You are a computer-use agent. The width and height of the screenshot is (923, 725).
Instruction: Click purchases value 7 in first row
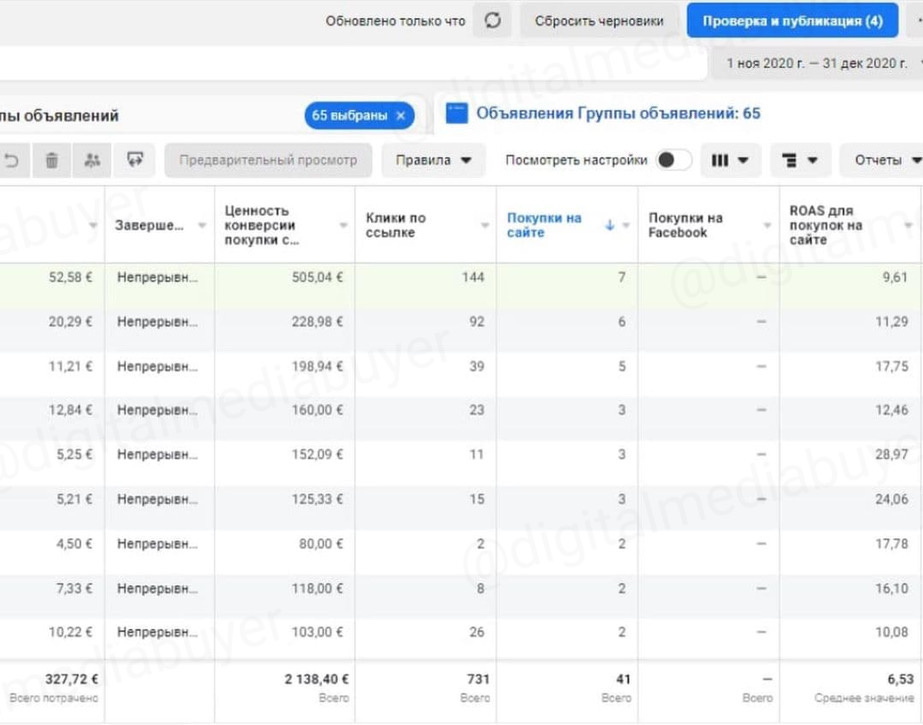622,277
